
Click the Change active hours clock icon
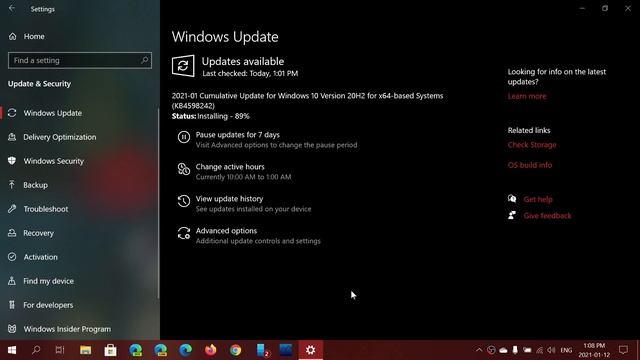184,169
